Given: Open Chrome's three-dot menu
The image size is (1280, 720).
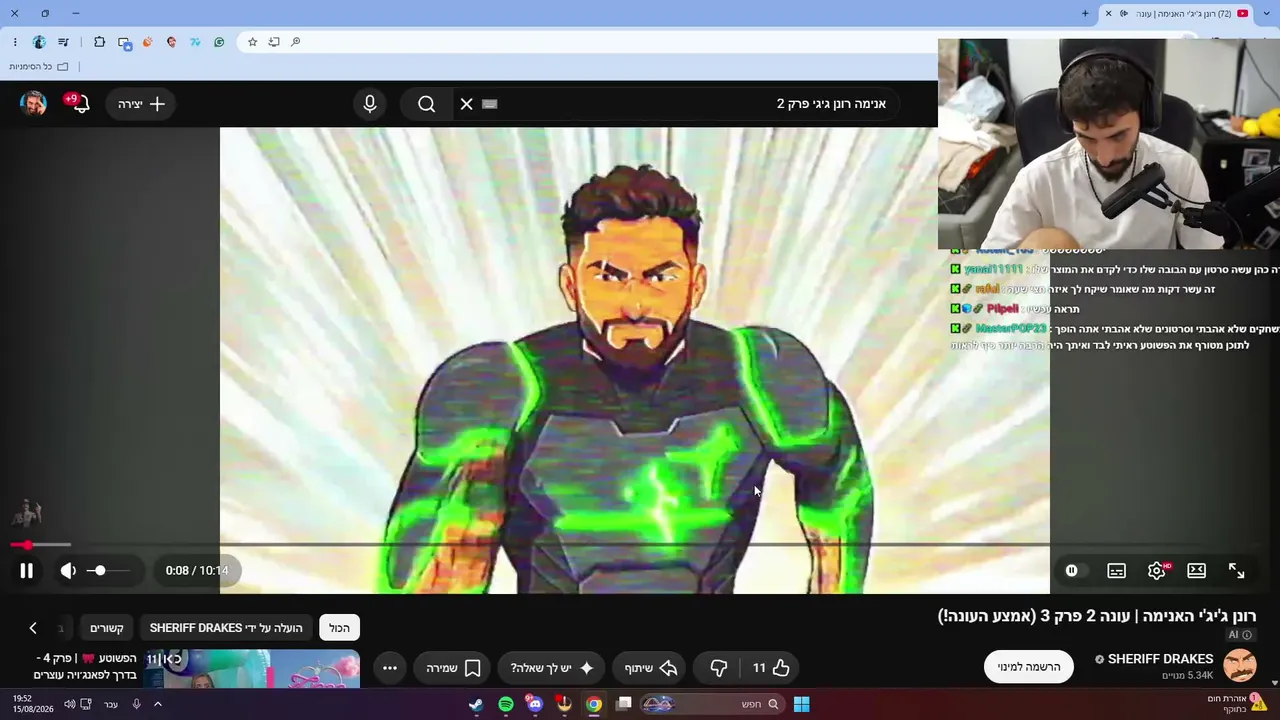Looking at the screenshot, I should click(15, 42).
